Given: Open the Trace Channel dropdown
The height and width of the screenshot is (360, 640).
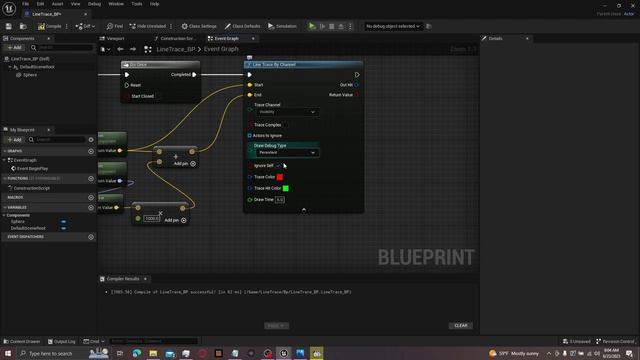Looking at the screenshot, I should point(287,112).
